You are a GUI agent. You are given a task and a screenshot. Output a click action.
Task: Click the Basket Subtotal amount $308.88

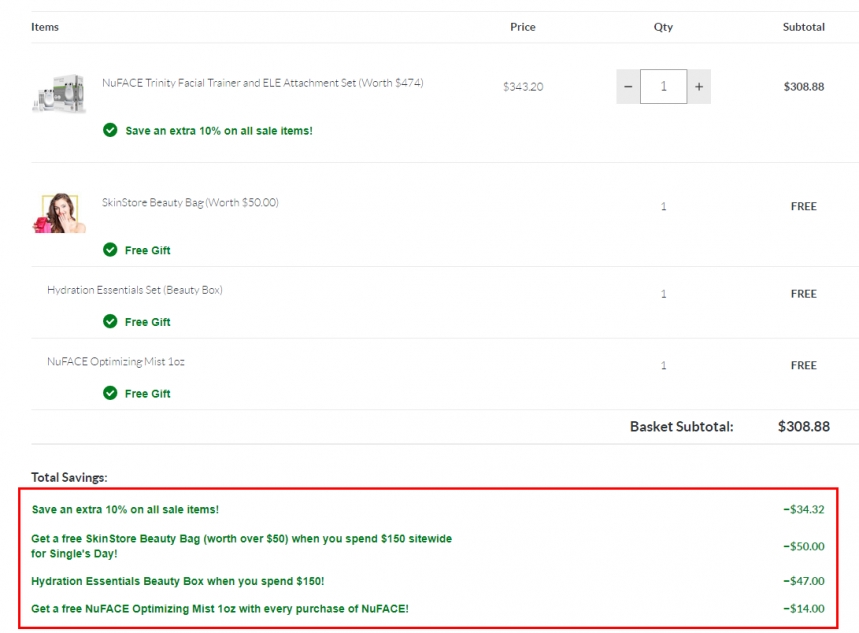(x=803, y=427)
